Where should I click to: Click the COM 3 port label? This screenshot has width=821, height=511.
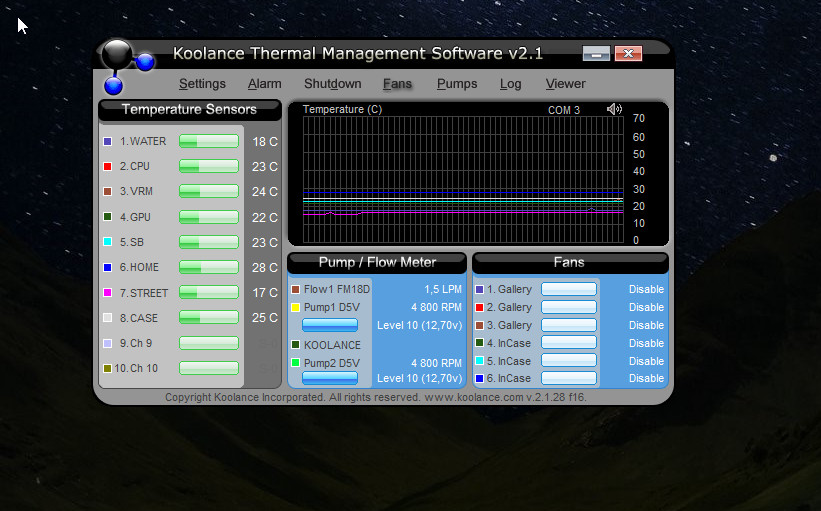pyautogui.click(x=564, y=110)
